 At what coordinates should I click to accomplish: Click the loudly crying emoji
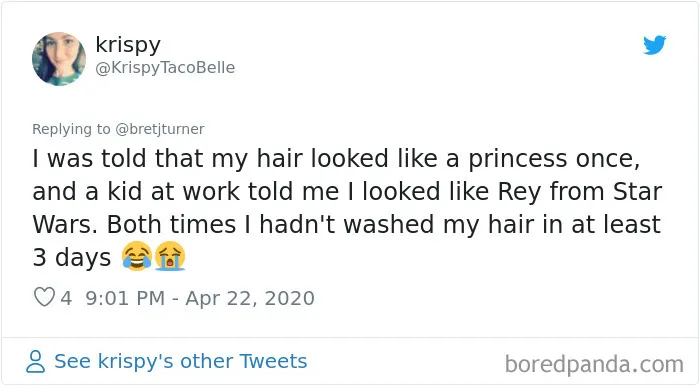(170, 256)
